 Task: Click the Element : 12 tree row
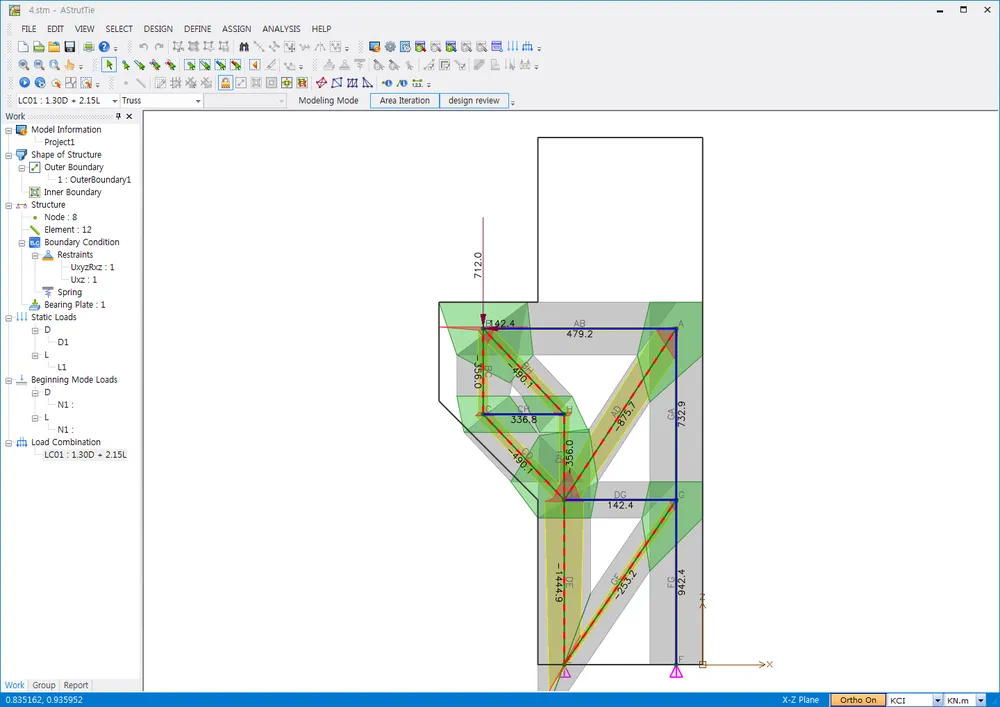click(68, 230)
